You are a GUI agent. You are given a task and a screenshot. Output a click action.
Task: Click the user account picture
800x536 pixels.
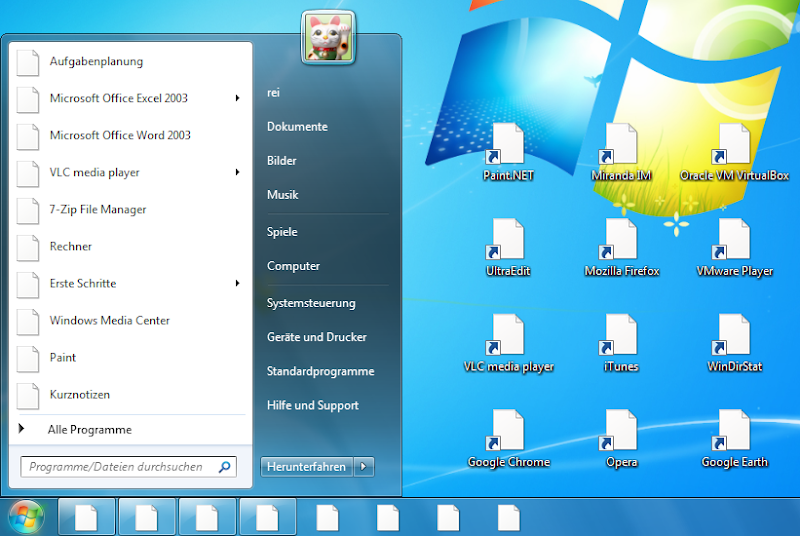coord(328,38)
